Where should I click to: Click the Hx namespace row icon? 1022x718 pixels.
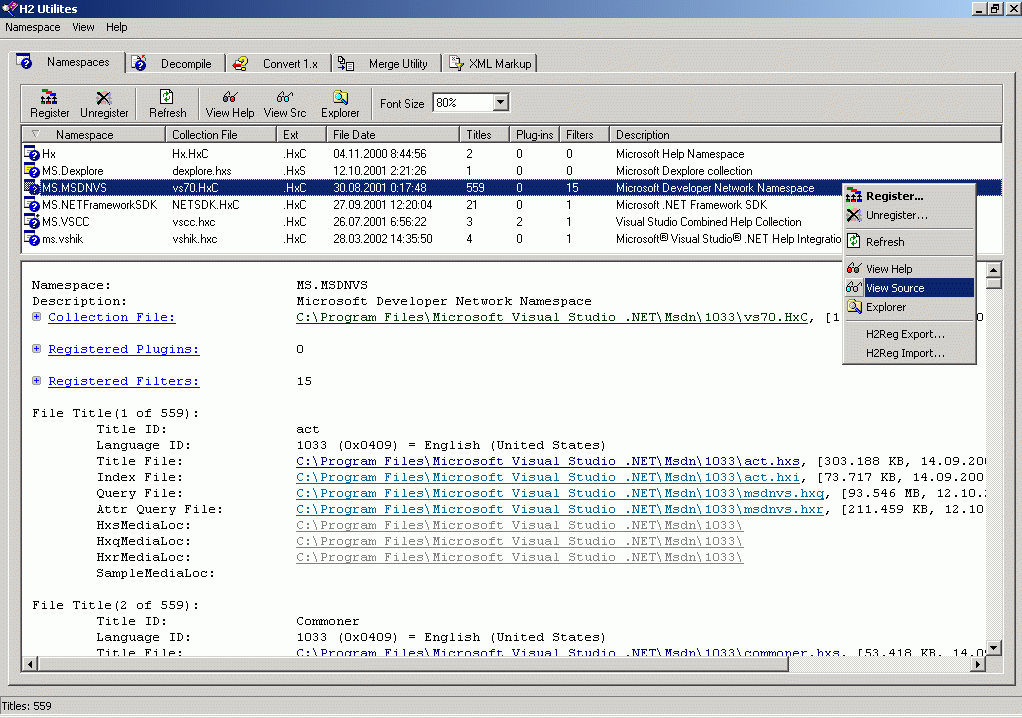32,154
